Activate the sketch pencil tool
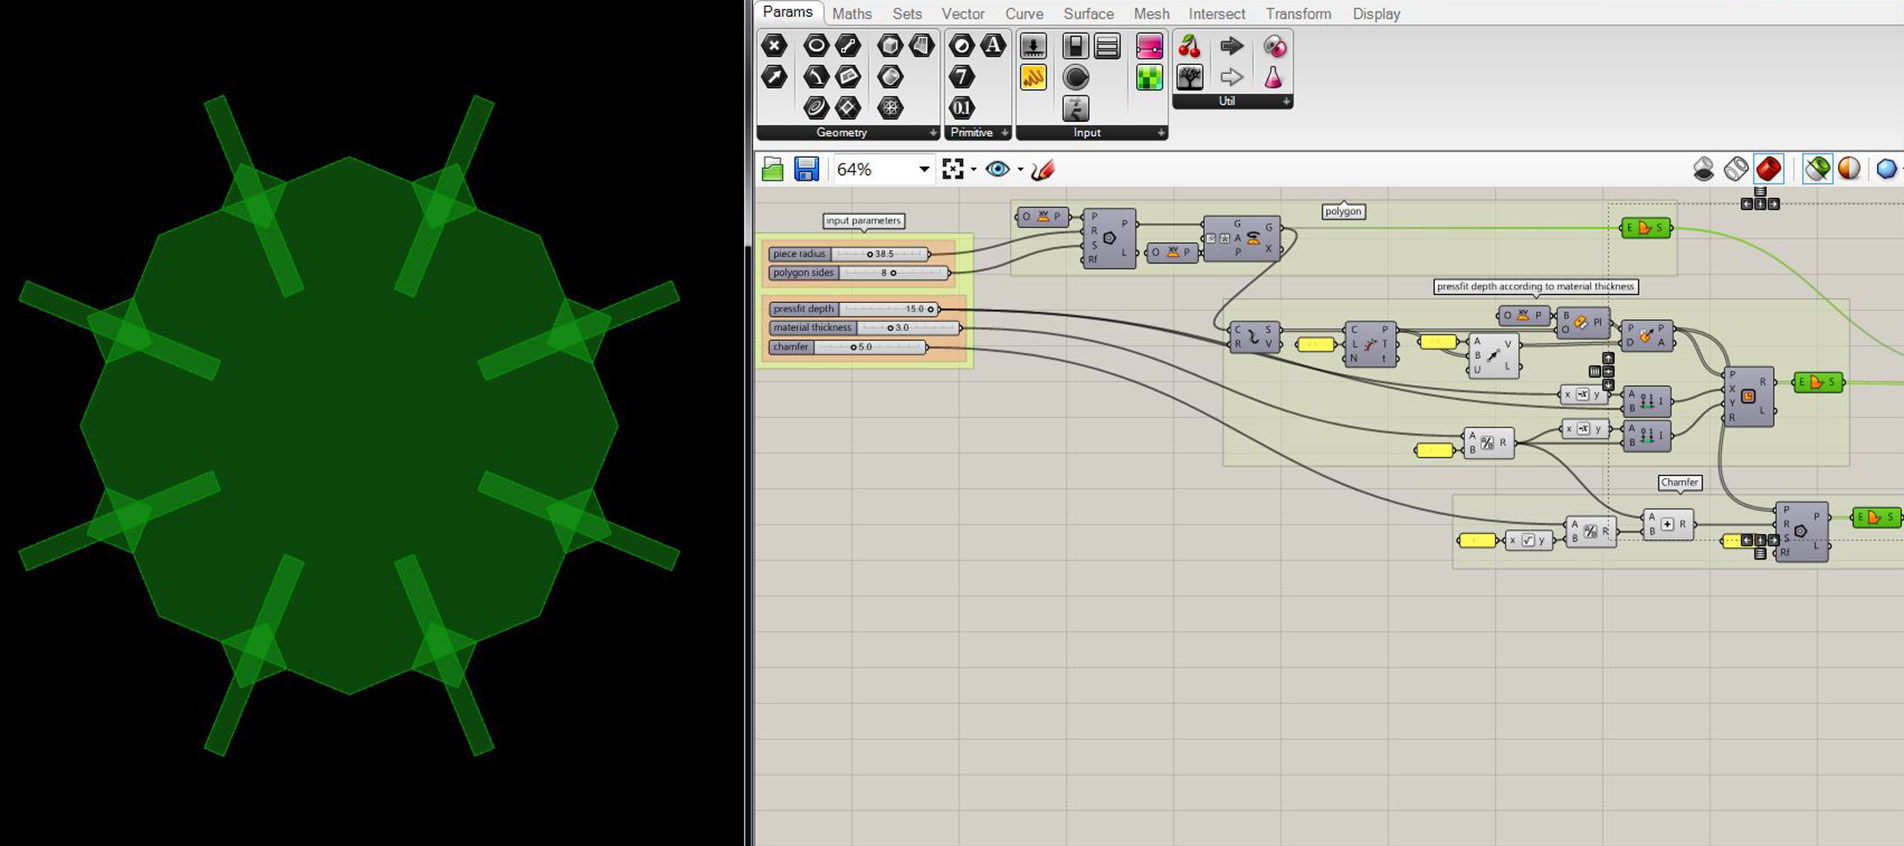Screen dimensions: 1904x846 [x=1043, y=169]
